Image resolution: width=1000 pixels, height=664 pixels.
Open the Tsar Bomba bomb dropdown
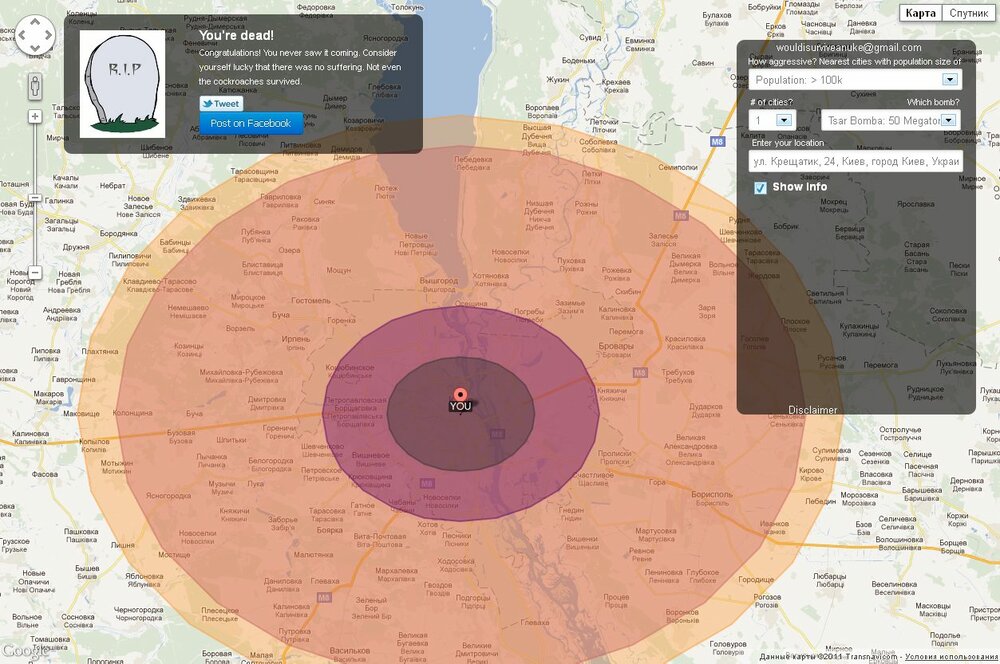click(x=891, y=120)
